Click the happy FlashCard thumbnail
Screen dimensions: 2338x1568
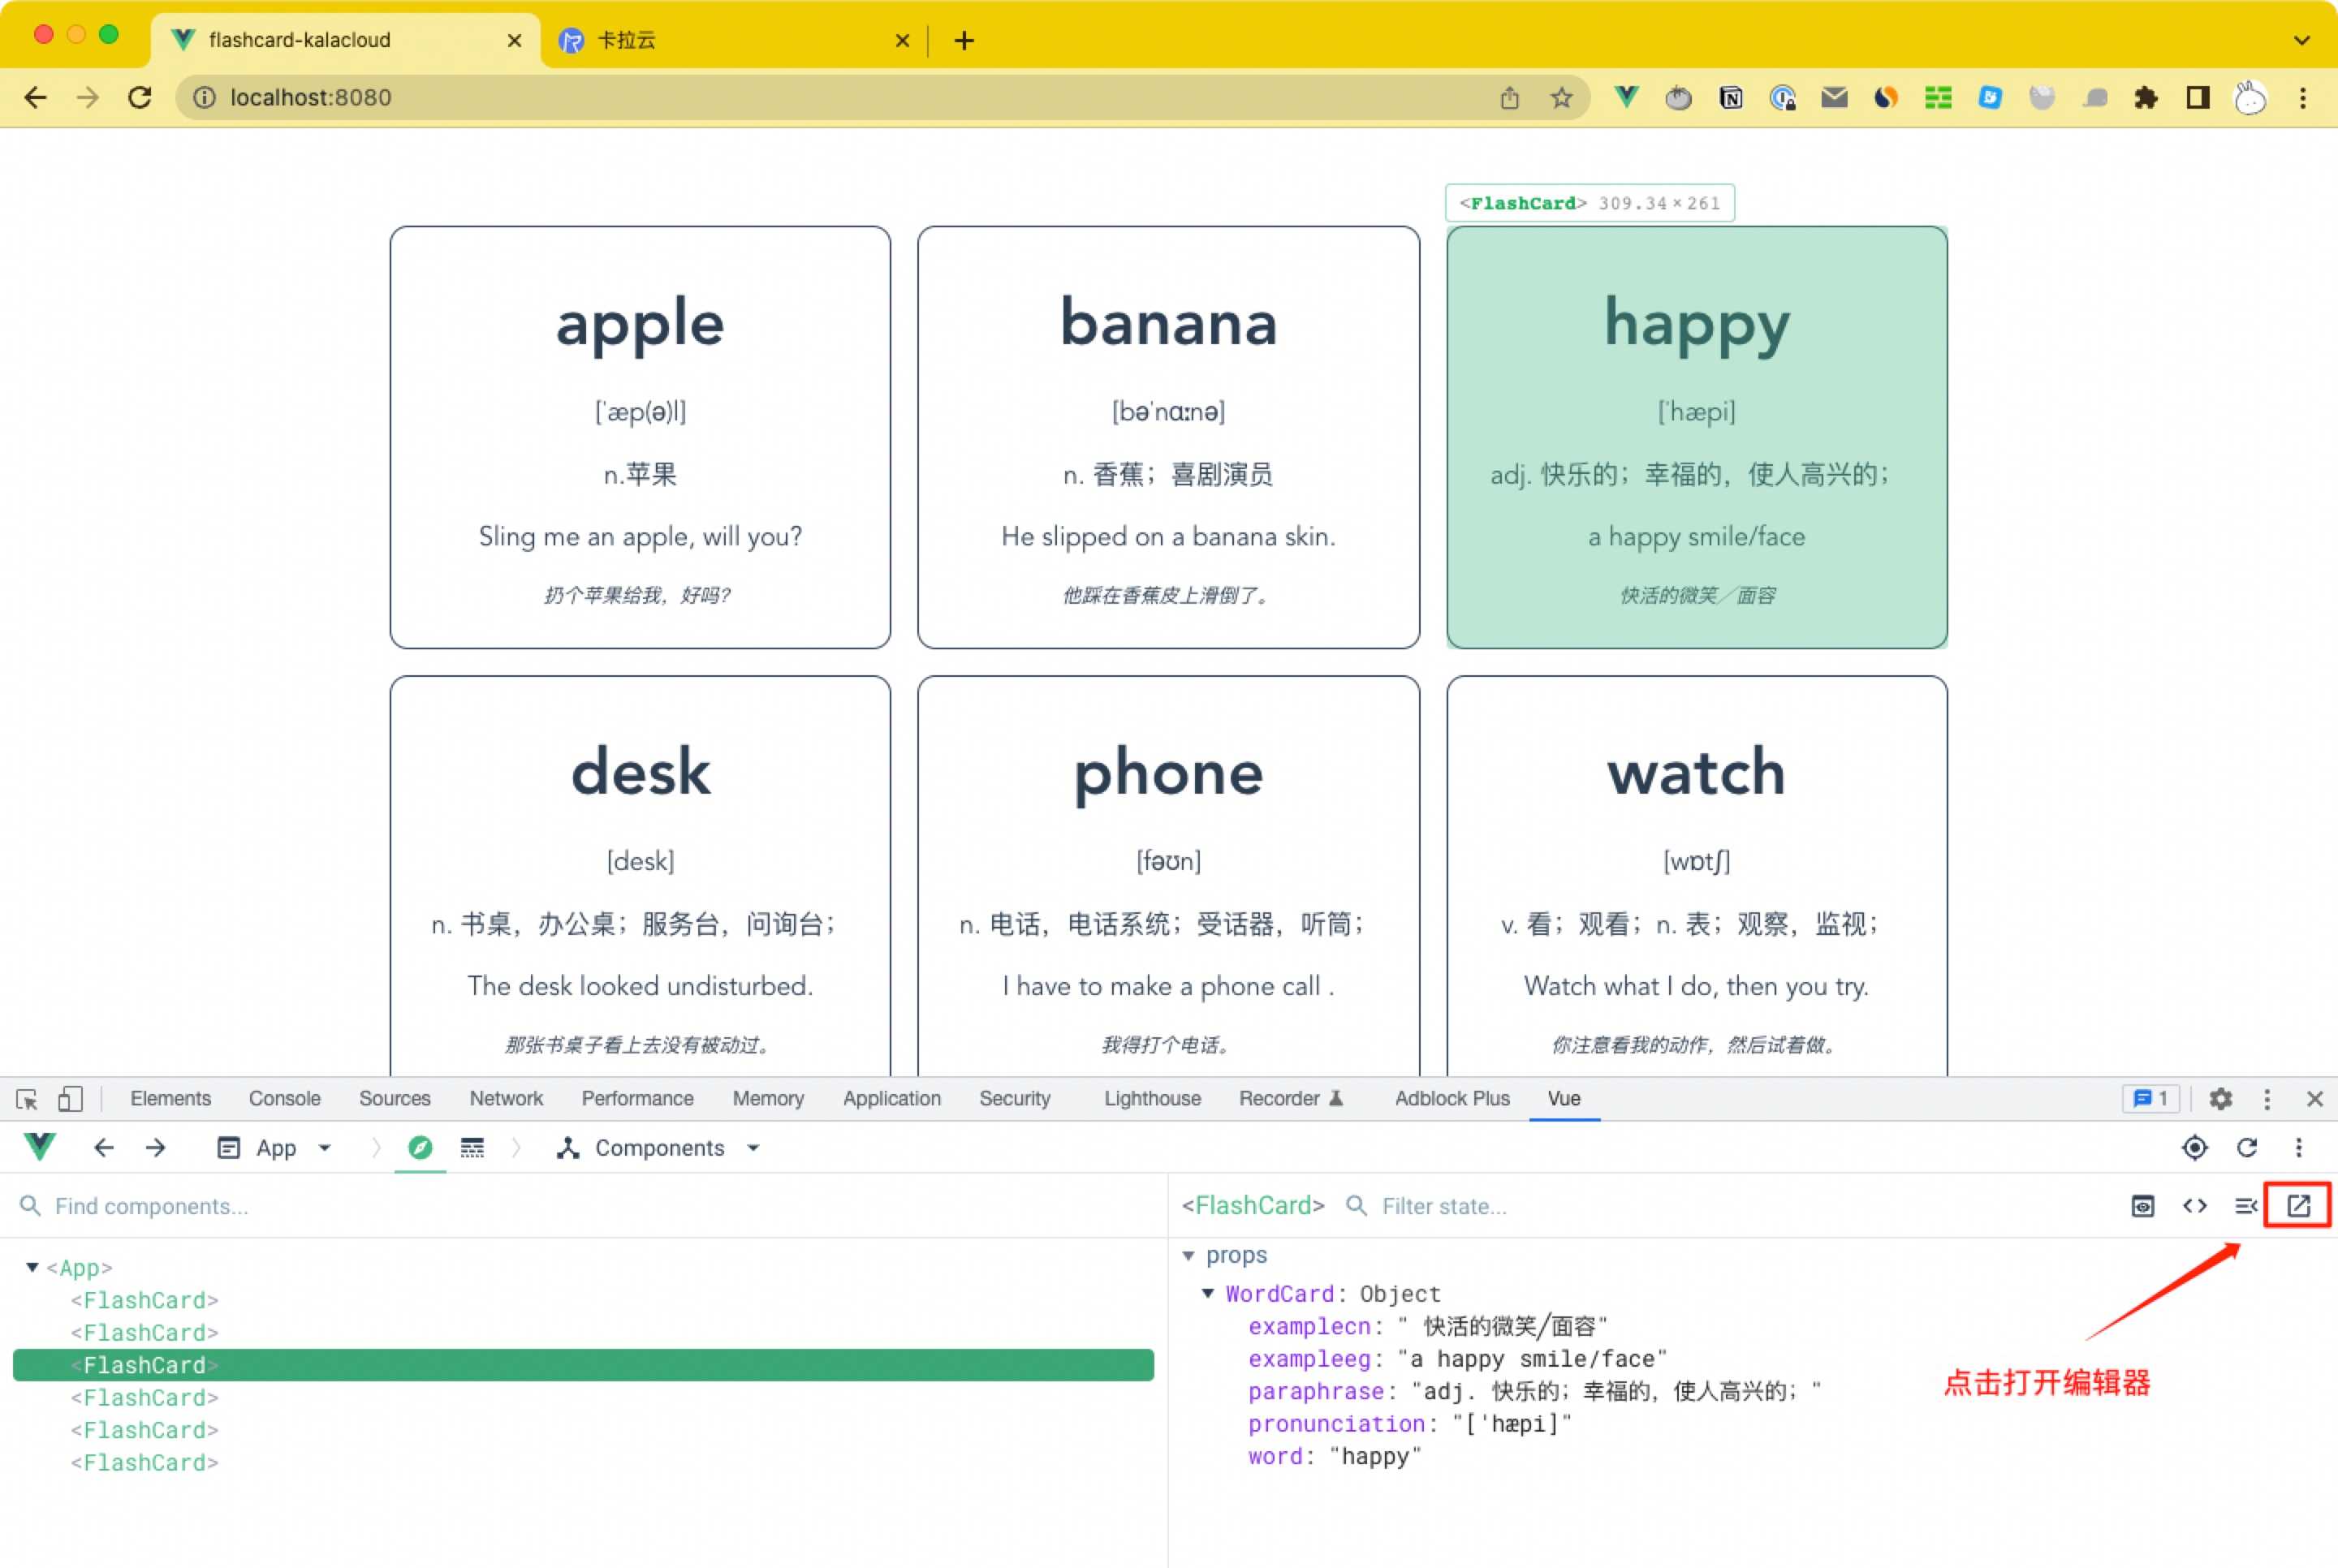point(1694,436)
